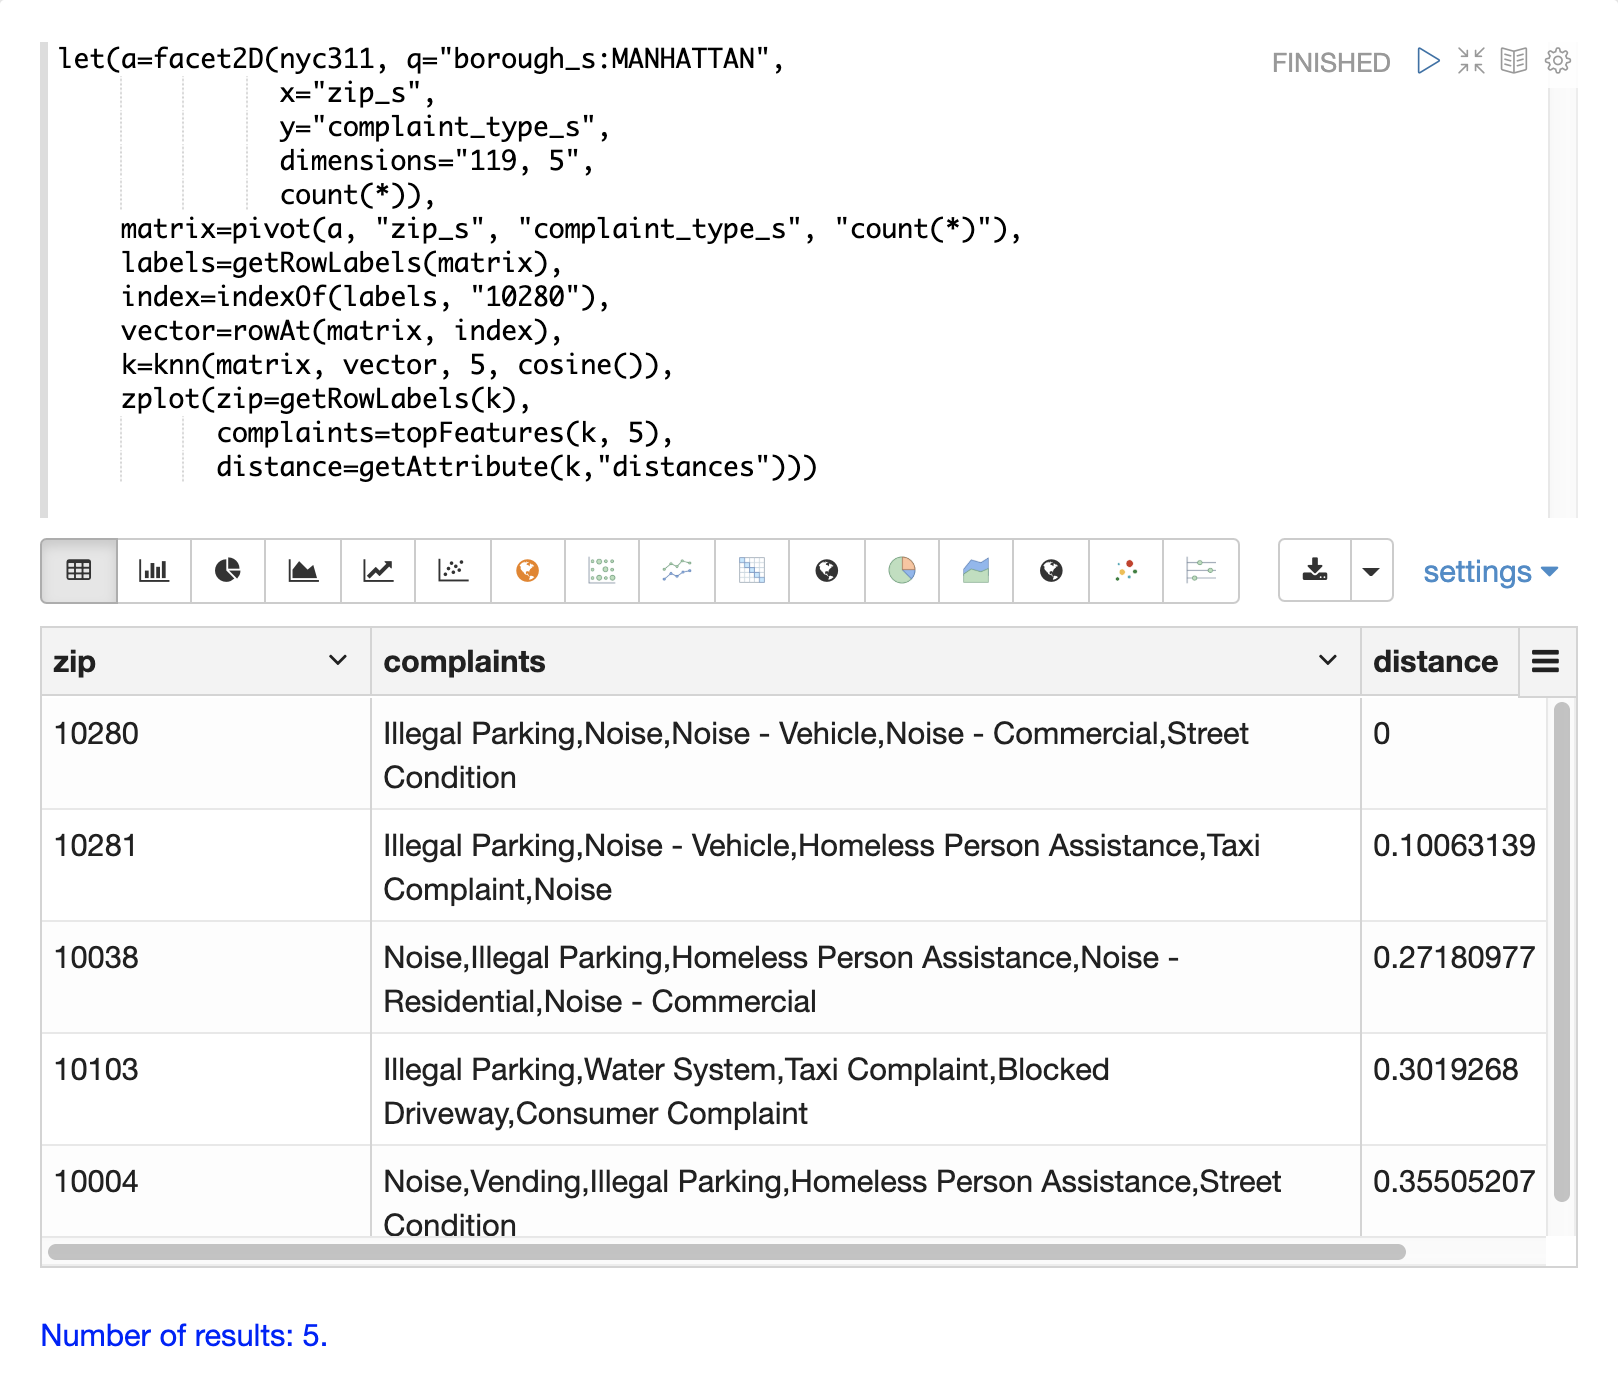Open the zip column sort menu

point(338,661)
